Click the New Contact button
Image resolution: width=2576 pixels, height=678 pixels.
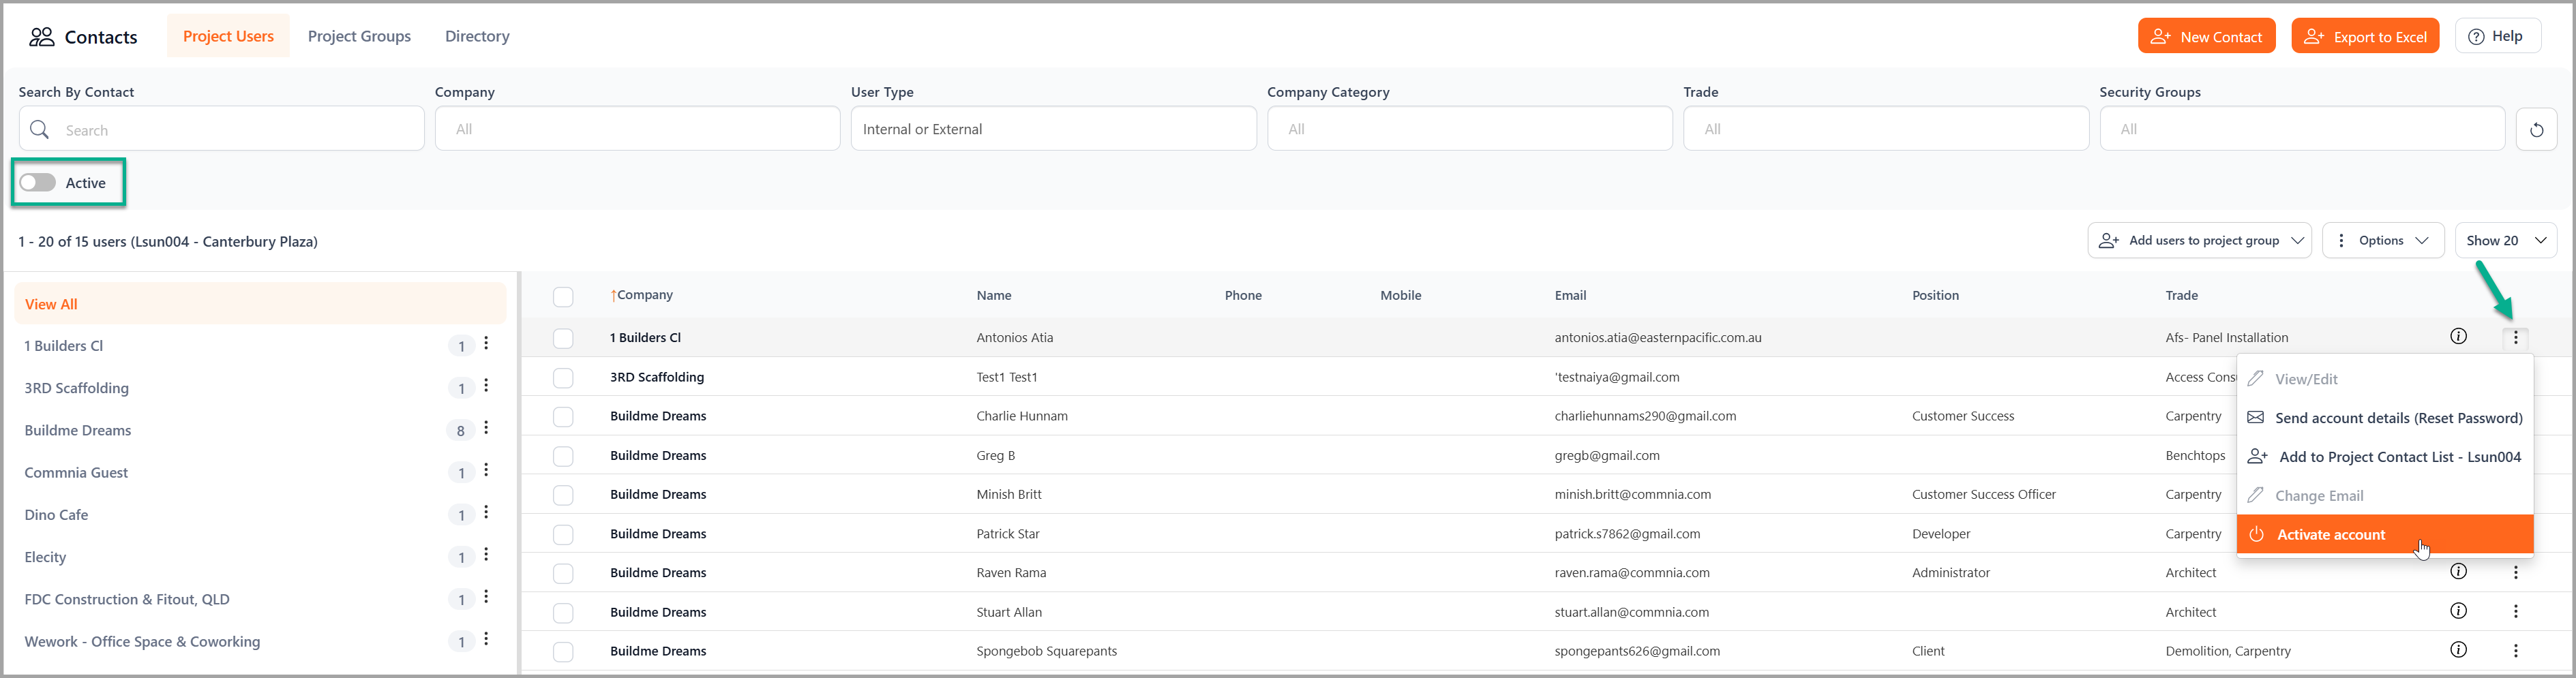2206,36
